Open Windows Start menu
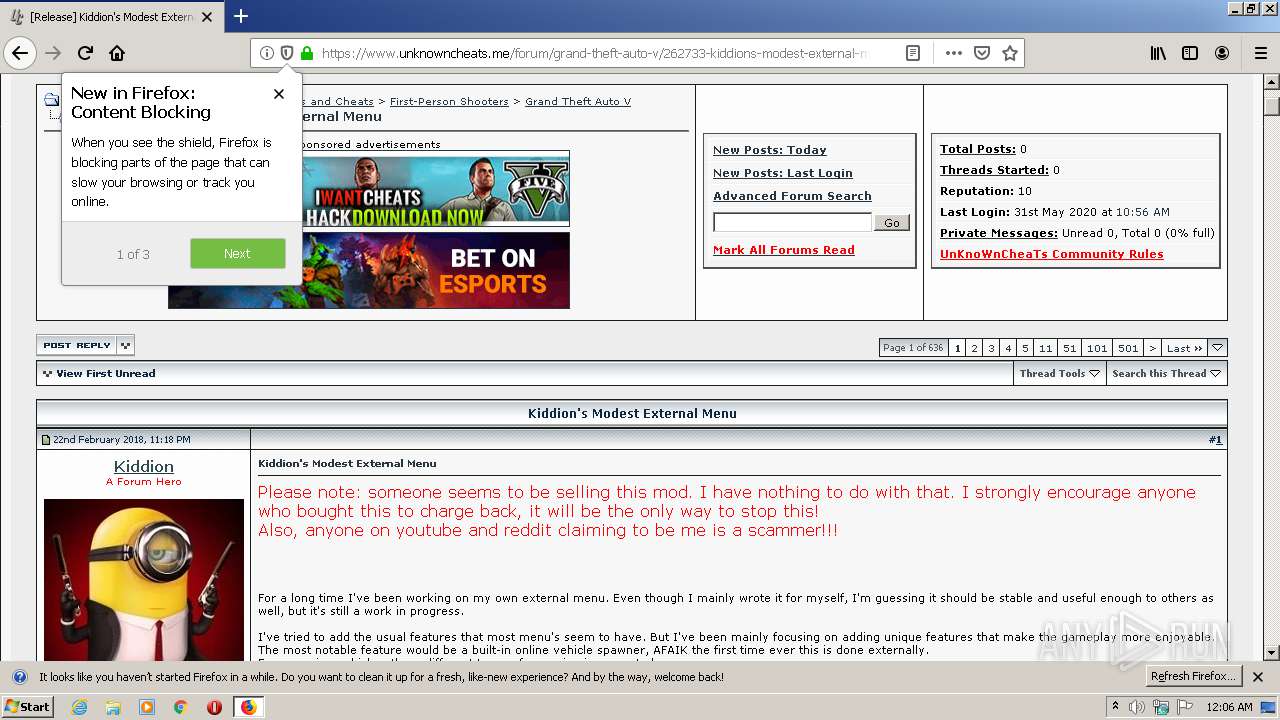 [28, 707]
